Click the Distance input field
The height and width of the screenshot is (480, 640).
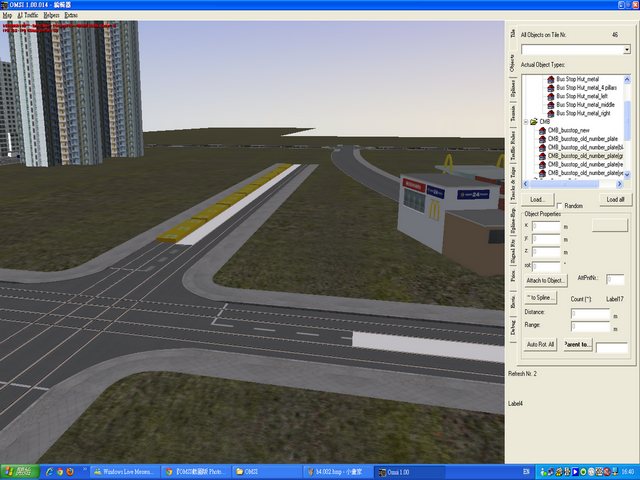(x=590, y=314)
